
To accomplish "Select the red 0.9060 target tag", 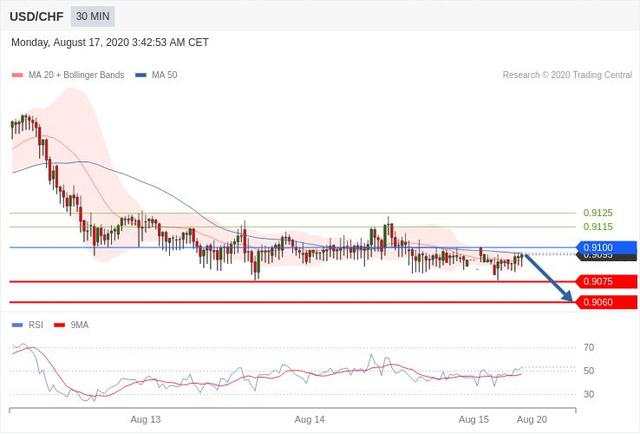I will pos(607,302).
